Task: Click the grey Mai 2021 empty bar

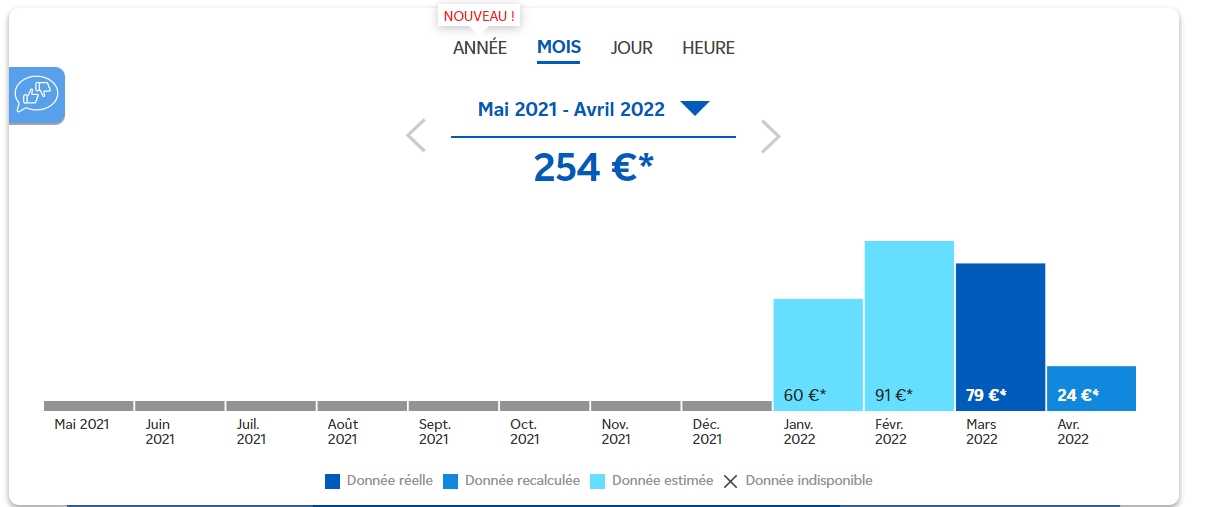Action: click(88, 406)
